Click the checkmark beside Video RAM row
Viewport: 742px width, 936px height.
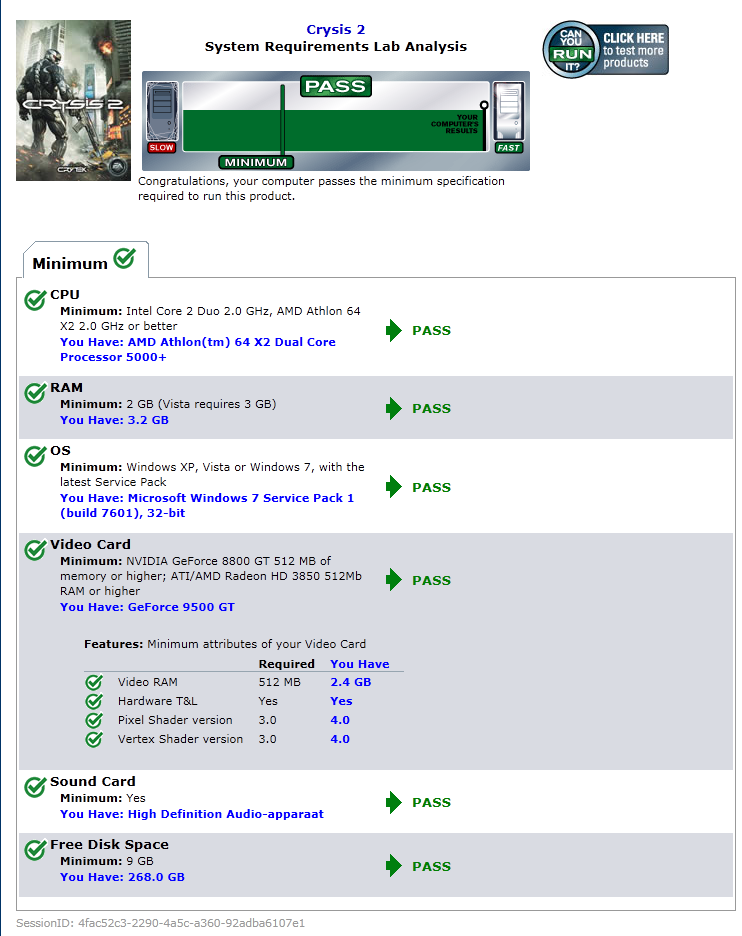pos(94,682)
